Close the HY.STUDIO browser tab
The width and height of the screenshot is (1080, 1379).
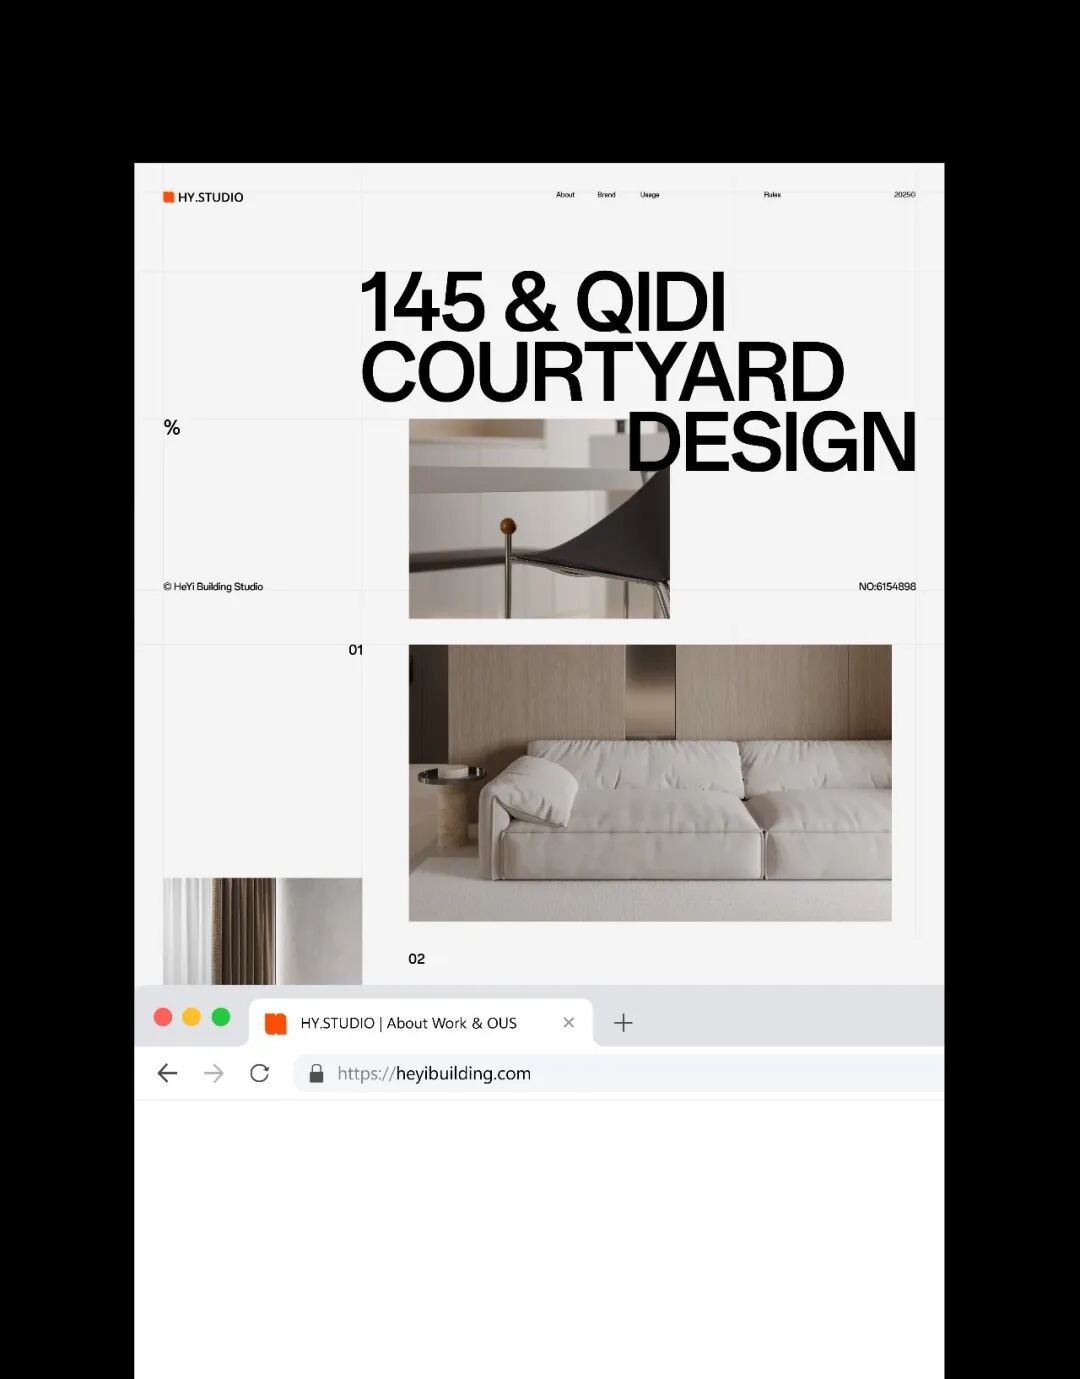pyautogui.click(x=569, y=1022)
